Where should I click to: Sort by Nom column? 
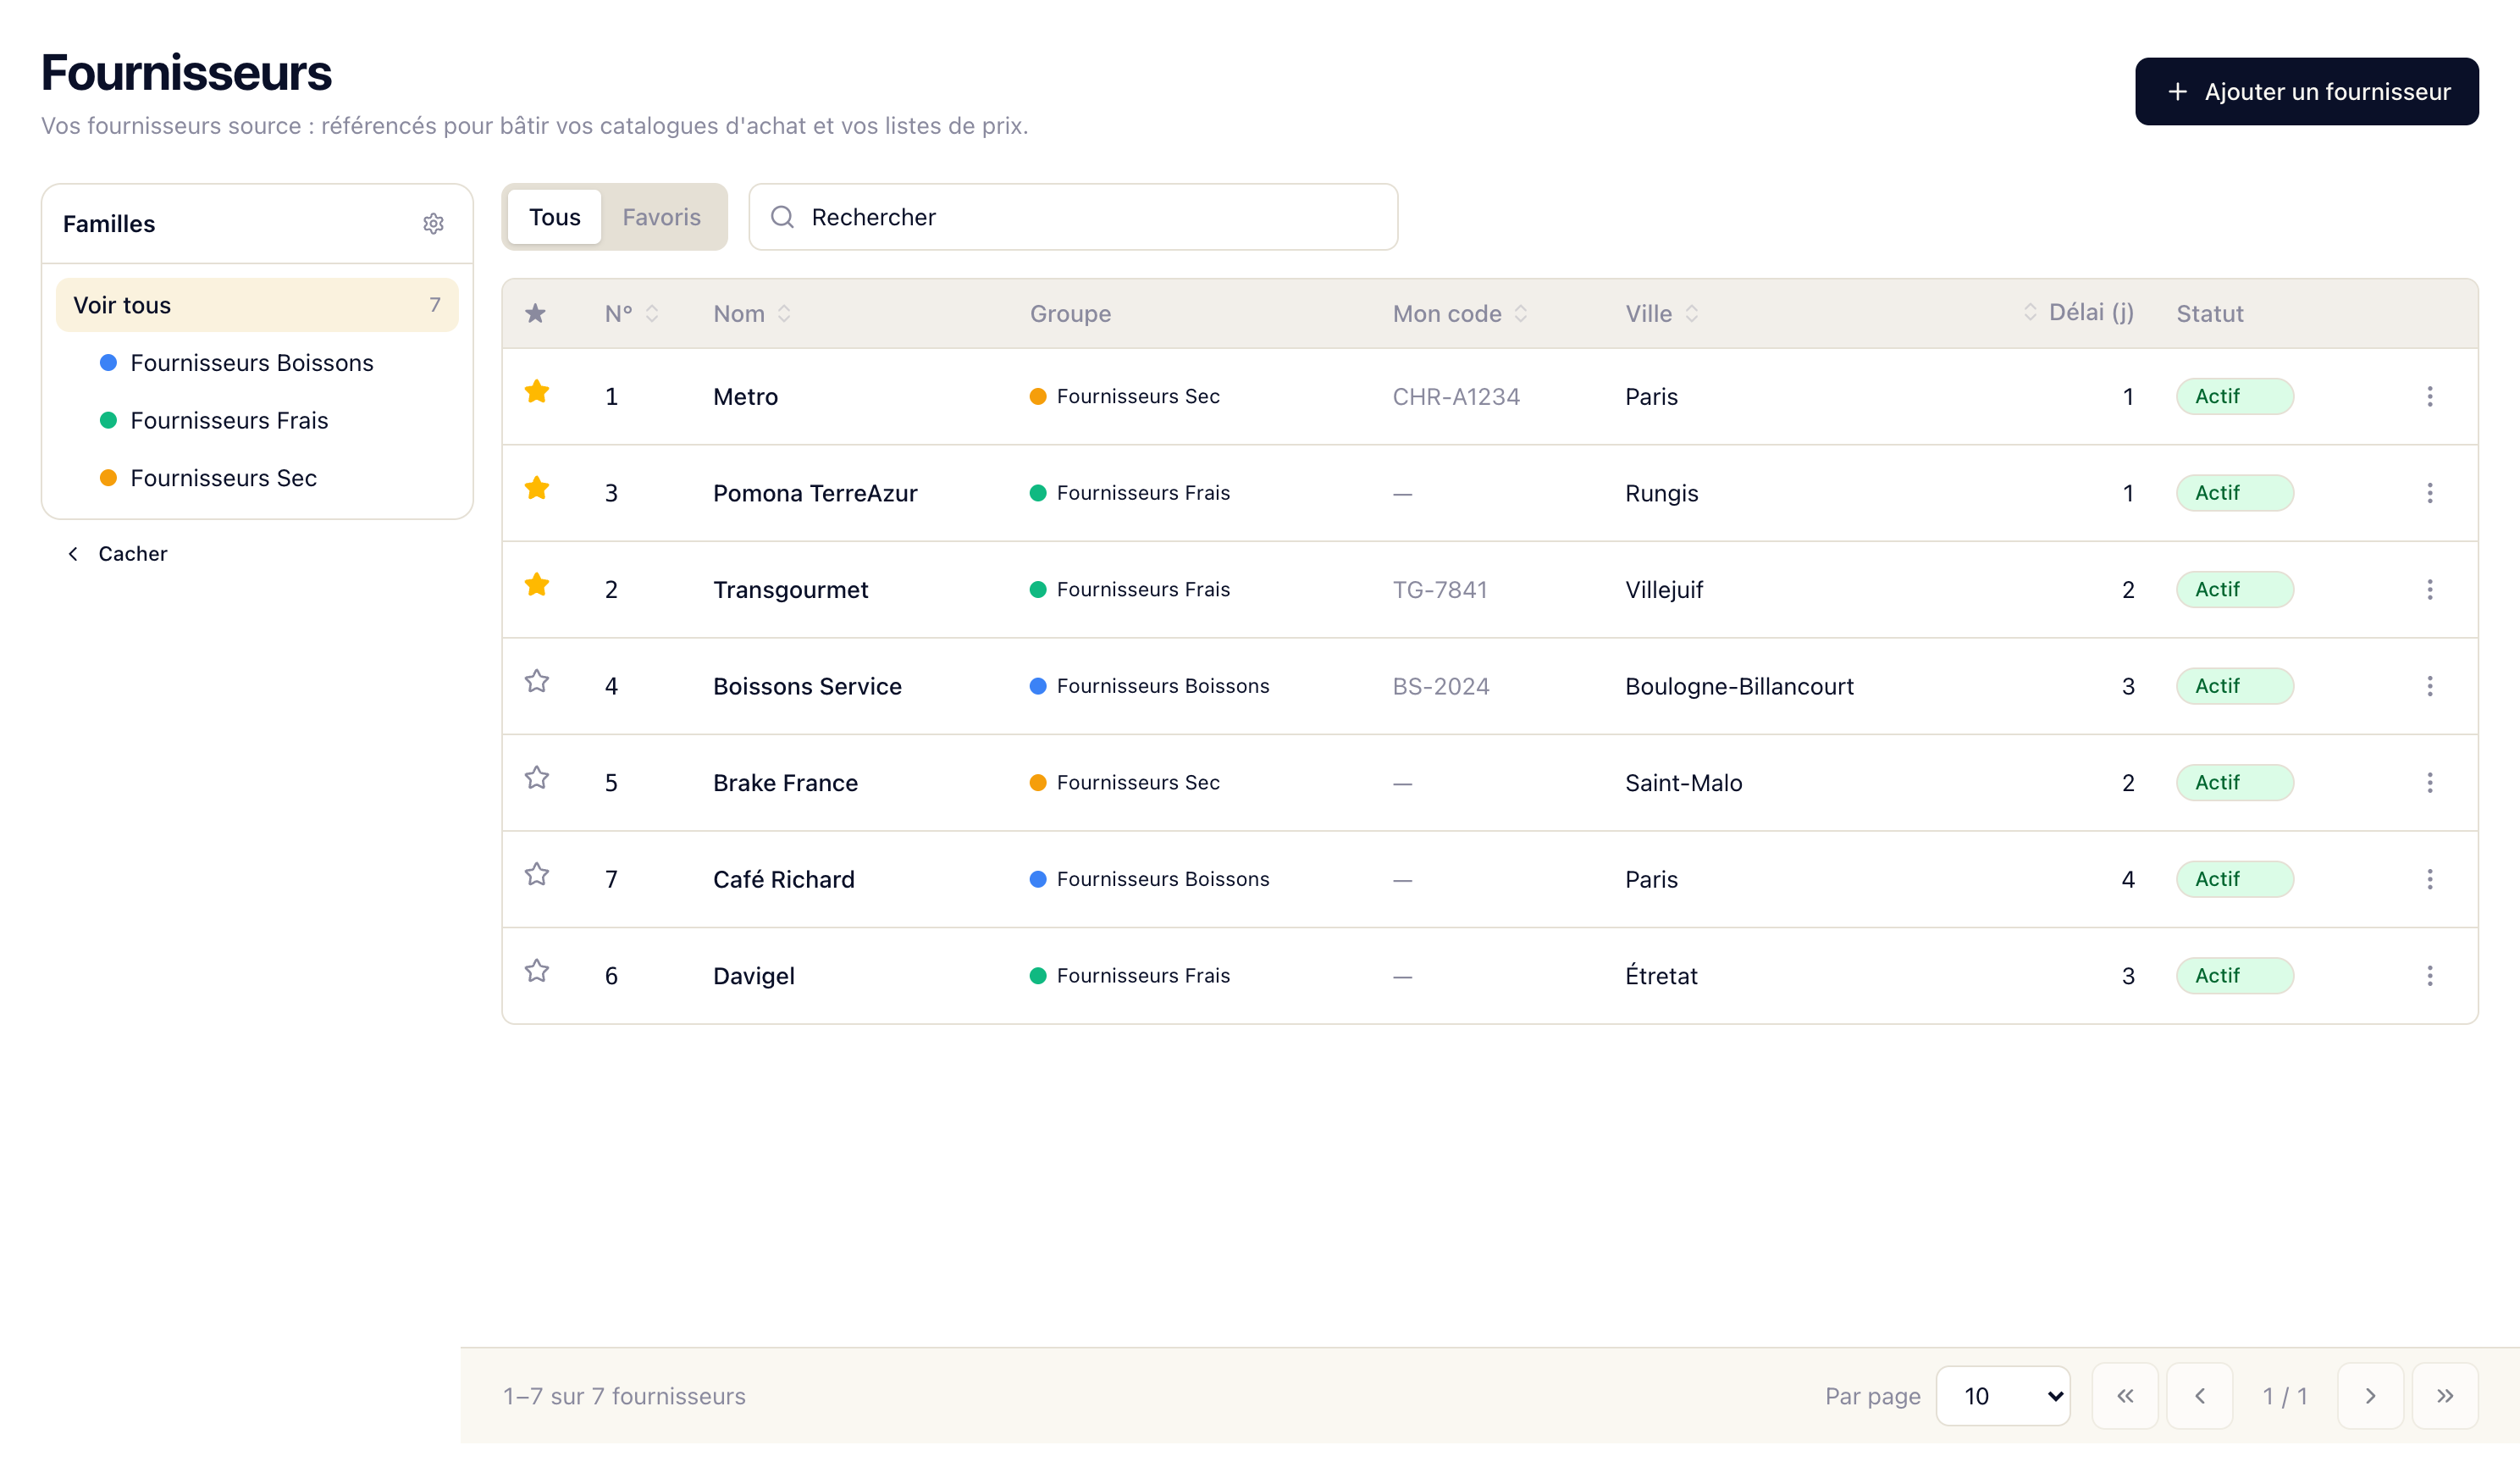(x=752, y=314)
